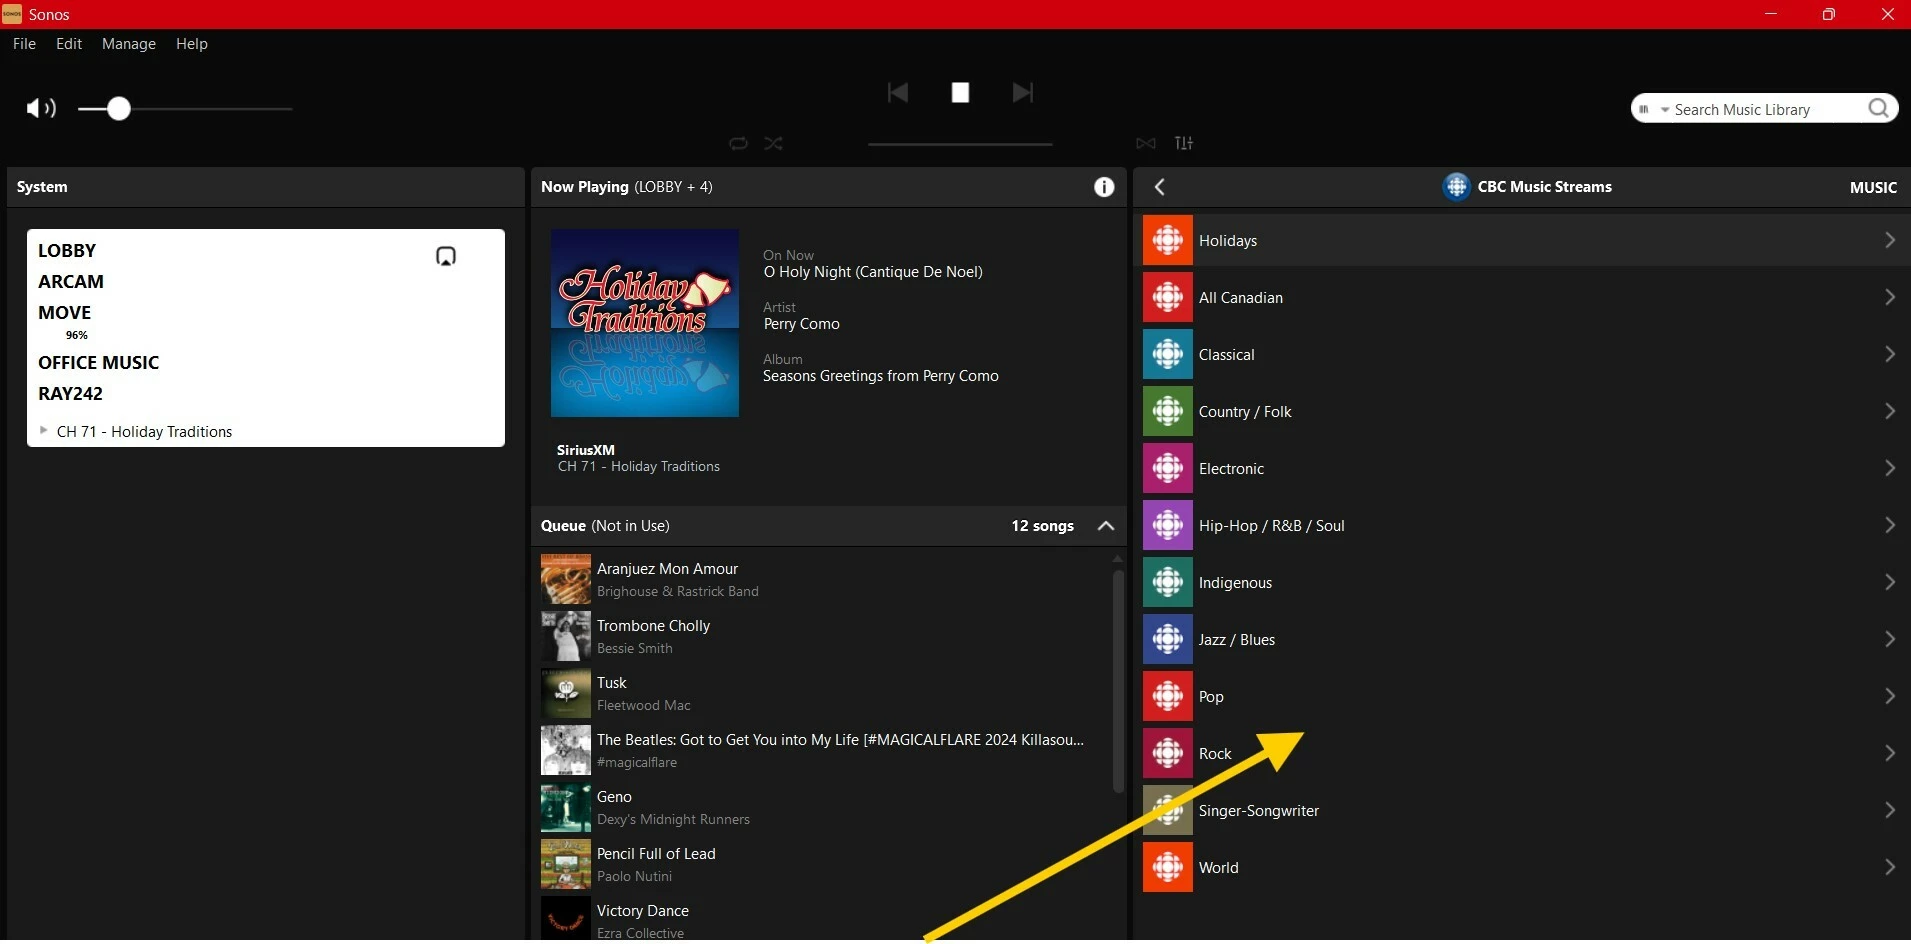Image resolution: width=1911 pixels, height=944 pixels.
Task: Toggle shuffle mode
Action: point(774,143)
